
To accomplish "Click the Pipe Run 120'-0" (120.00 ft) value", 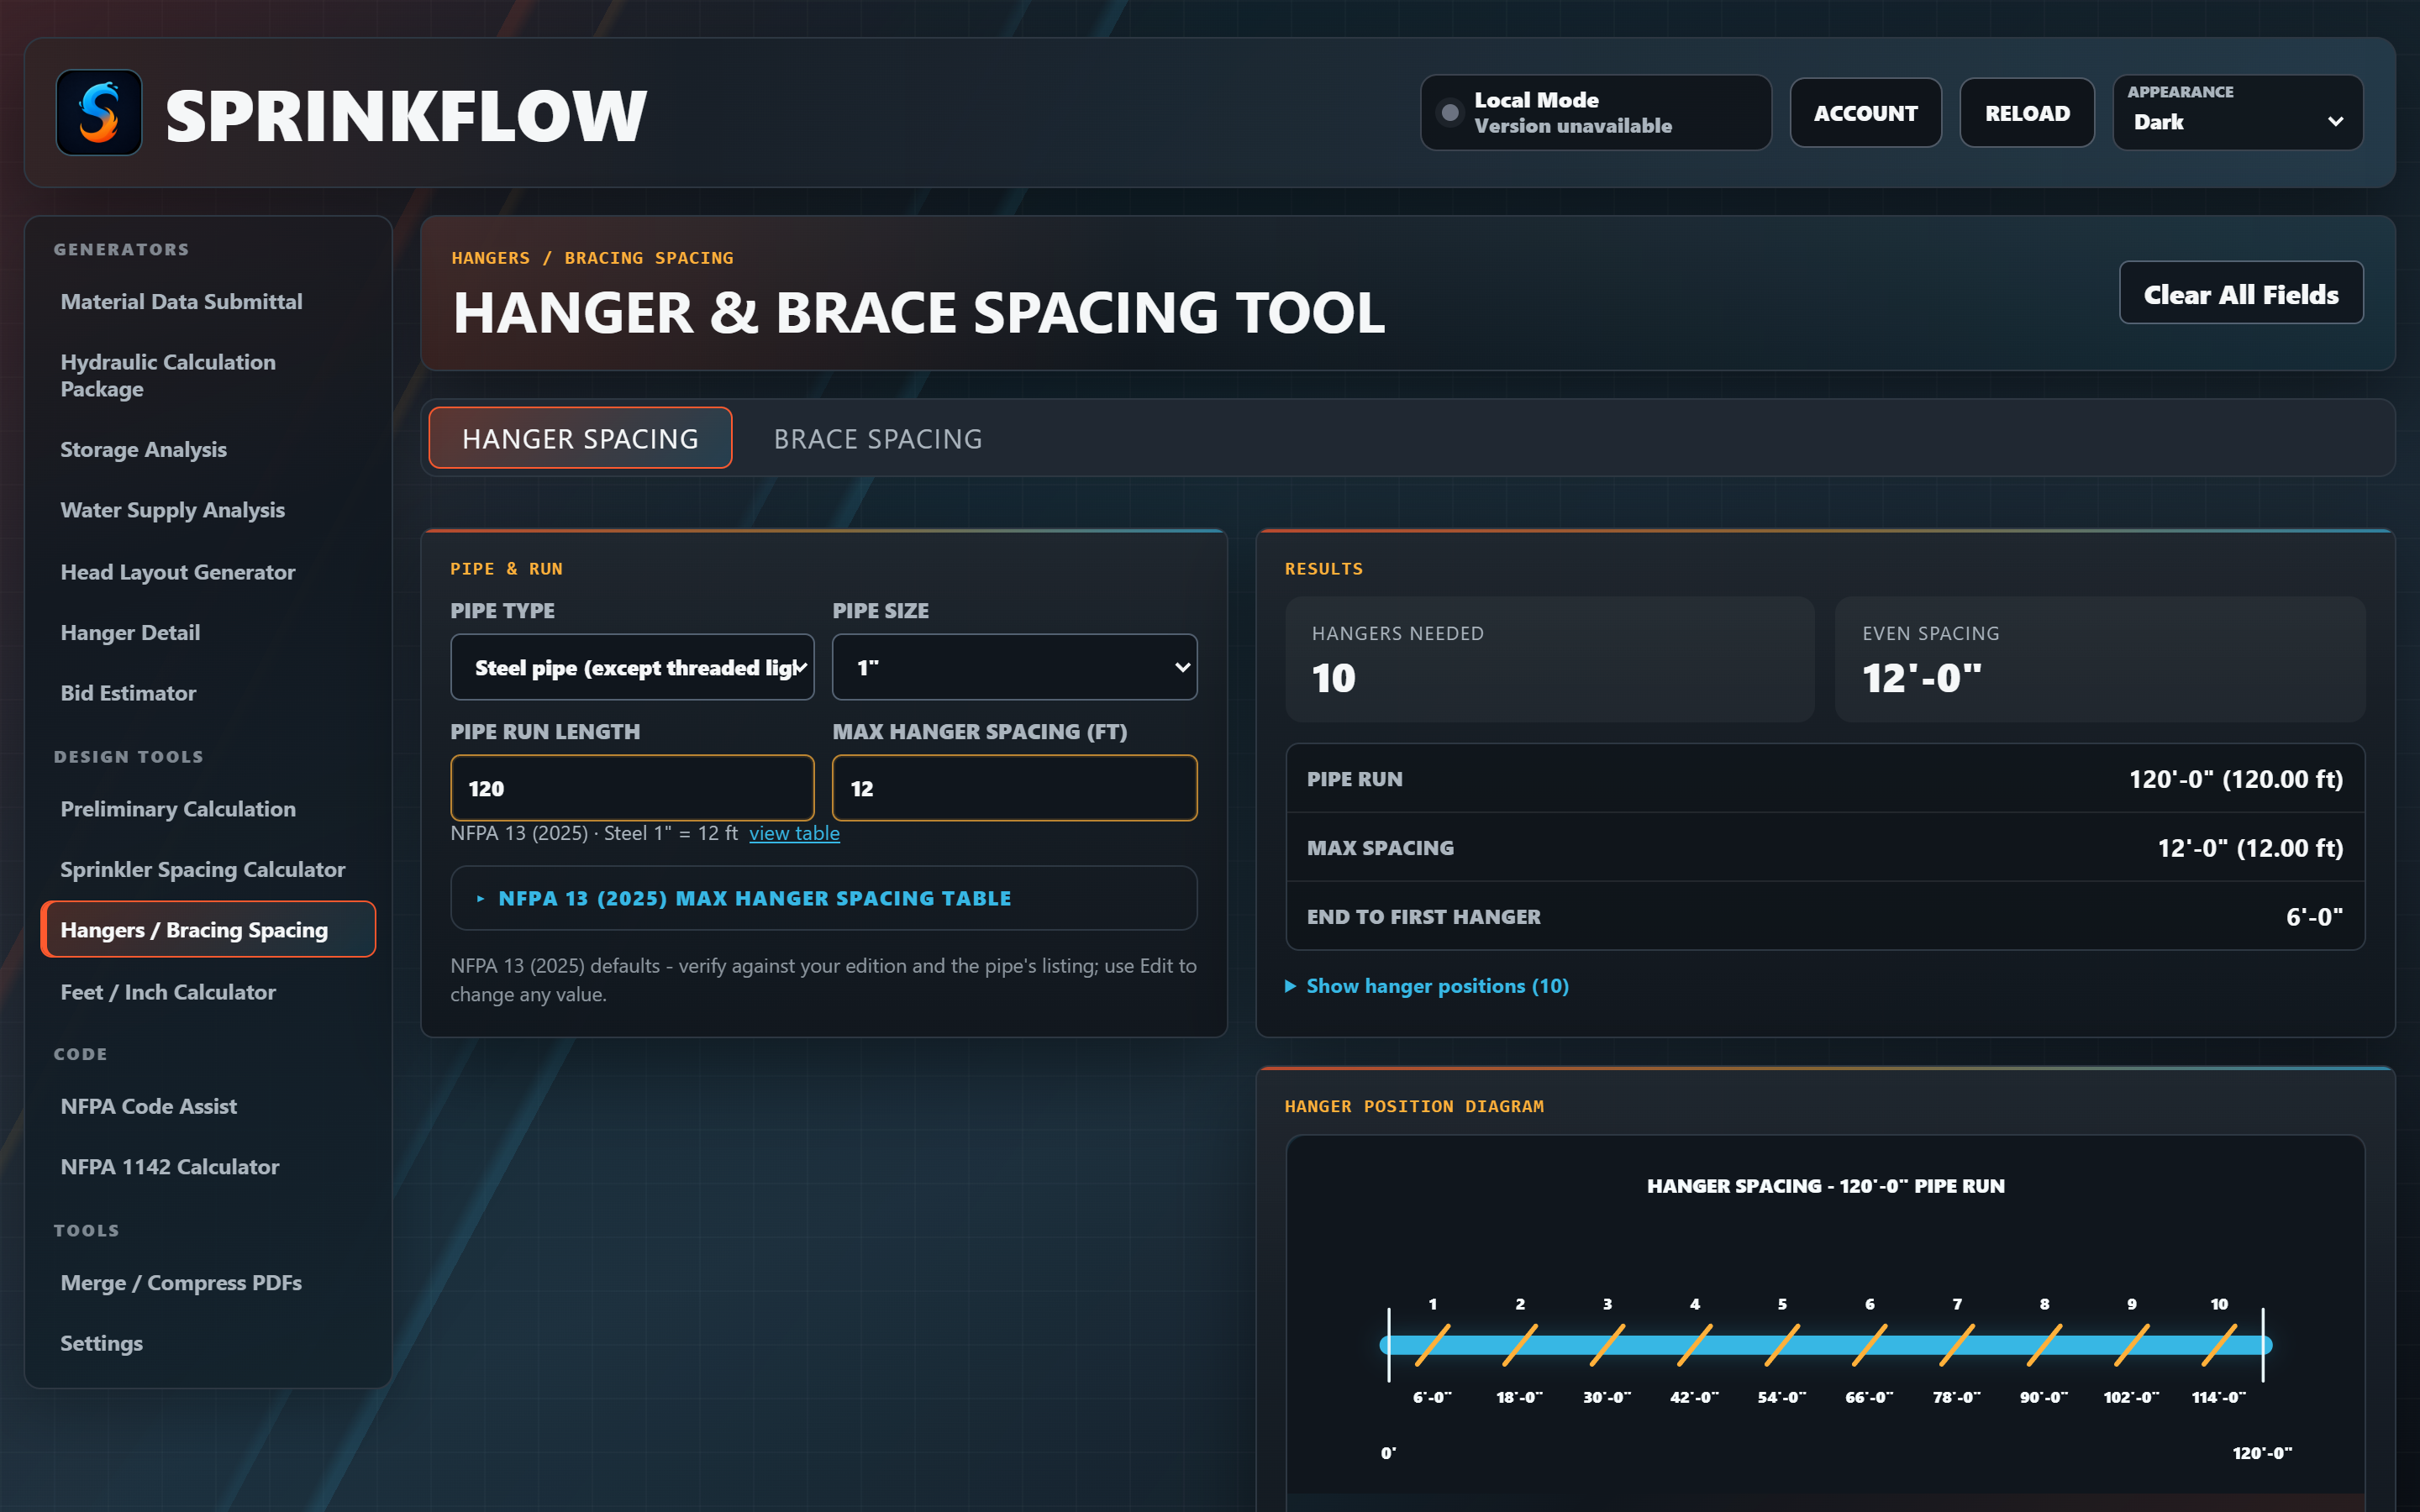I will pyautogui.click(x=2235, y=779).
